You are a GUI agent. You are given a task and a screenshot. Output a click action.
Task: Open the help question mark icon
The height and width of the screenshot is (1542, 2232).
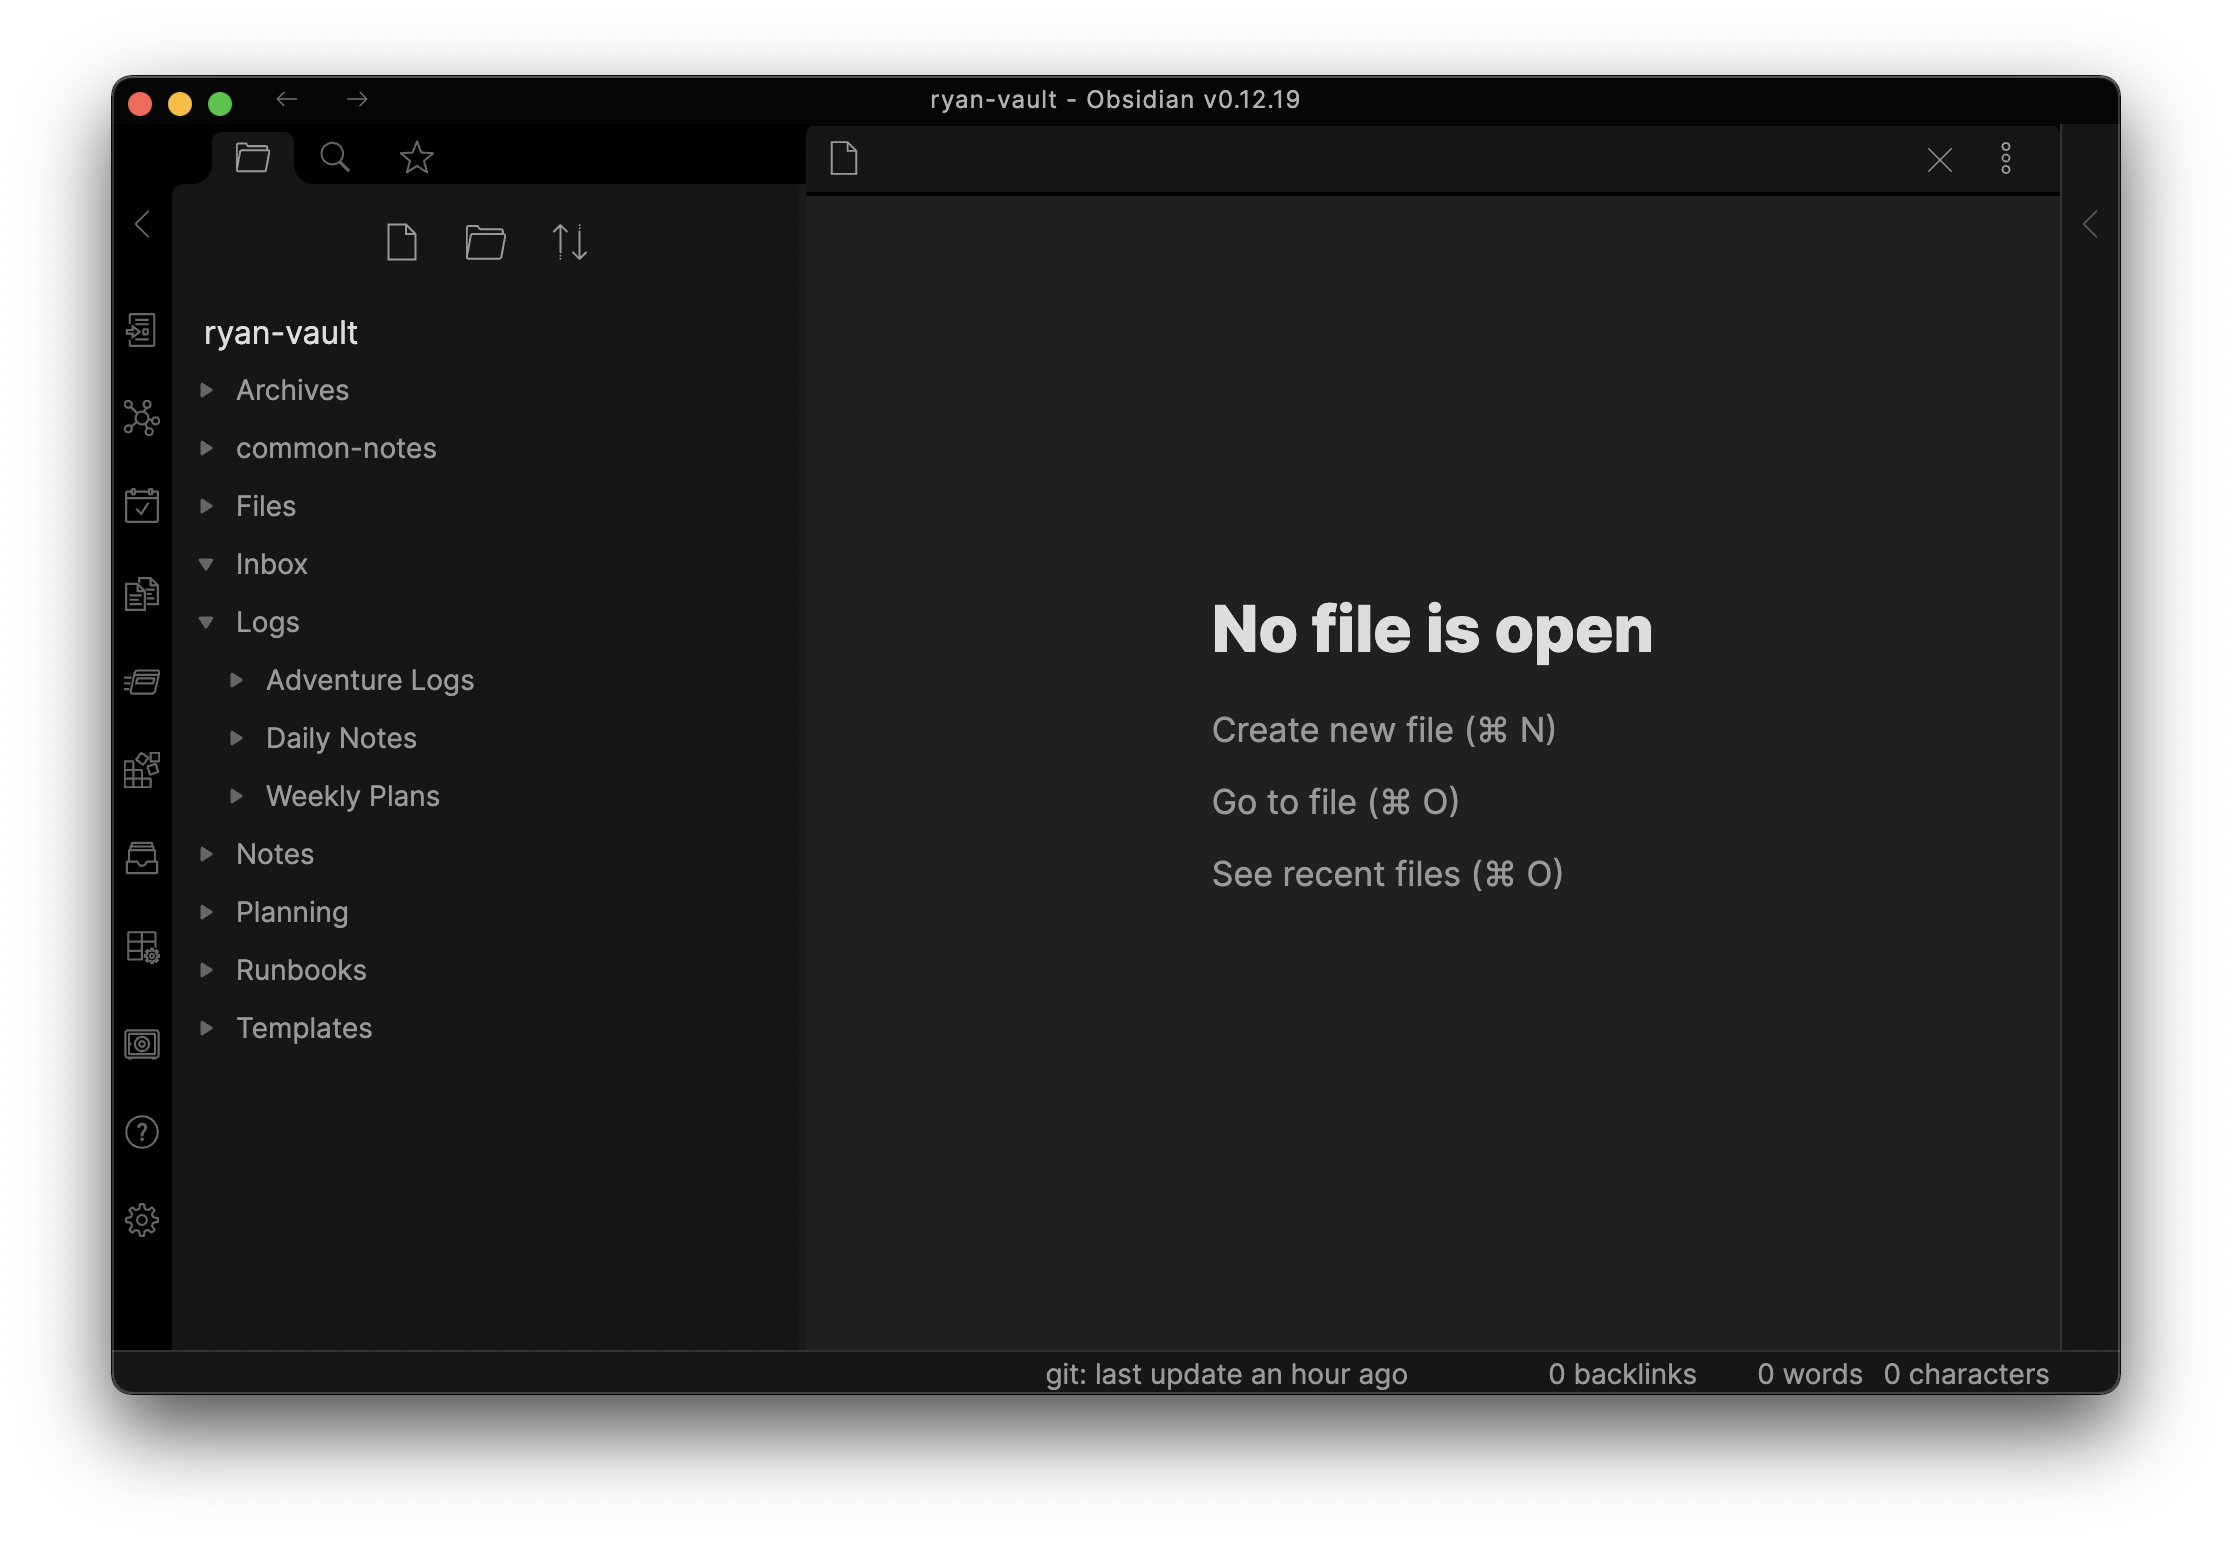(141, 1133)
